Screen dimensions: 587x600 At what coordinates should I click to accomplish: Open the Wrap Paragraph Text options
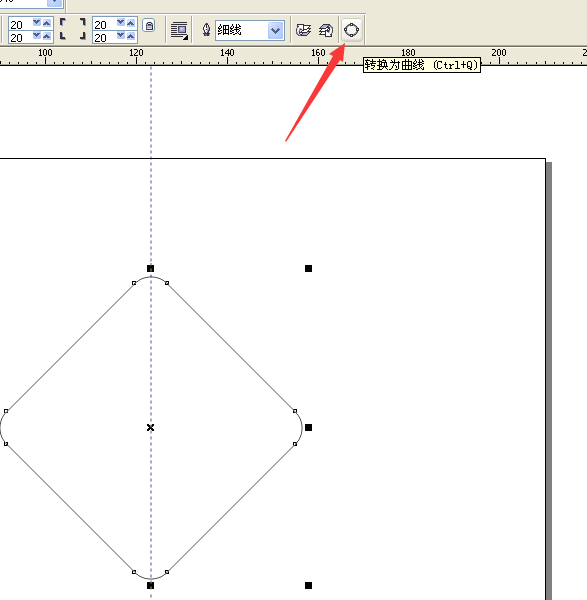(179, 30)
